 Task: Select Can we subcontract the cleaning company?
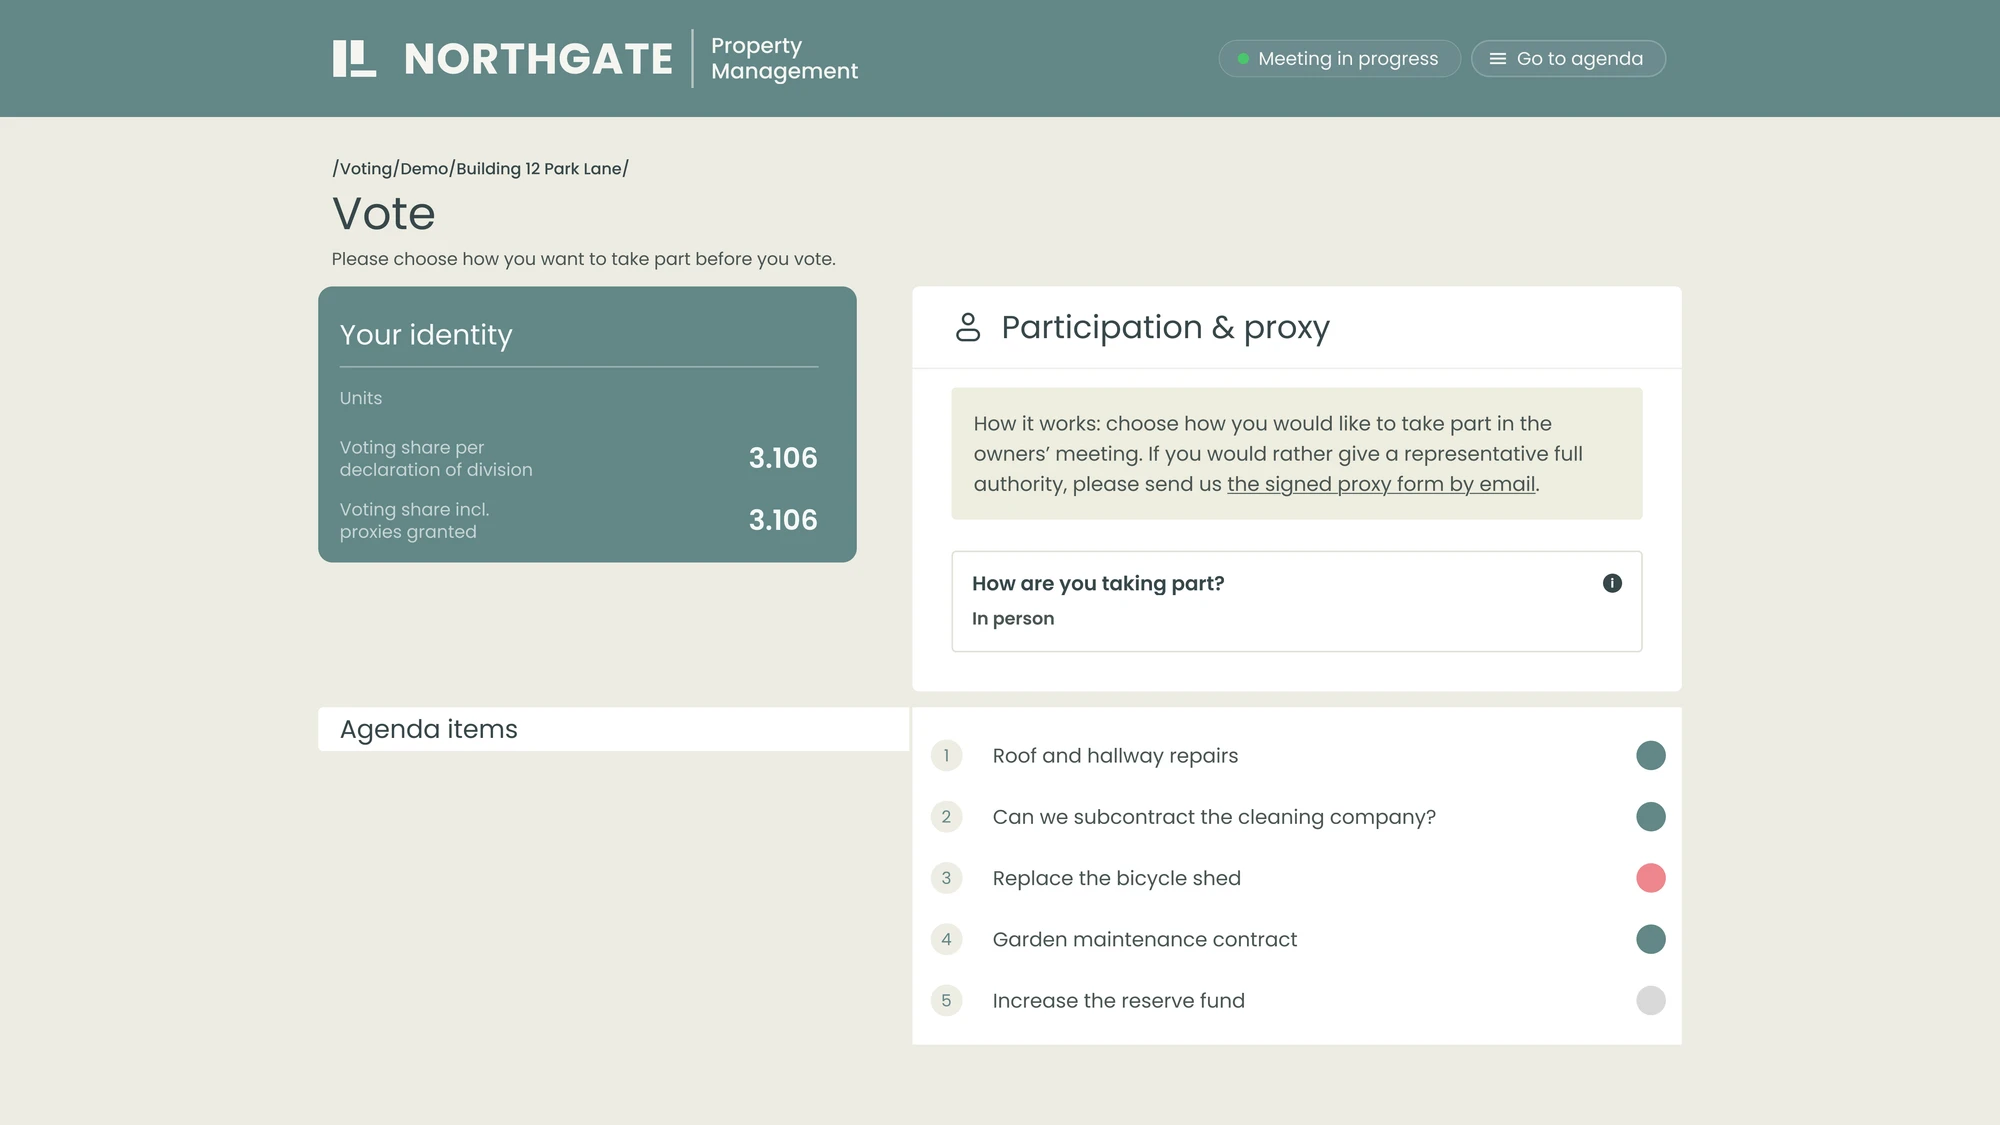[1296, 817]
